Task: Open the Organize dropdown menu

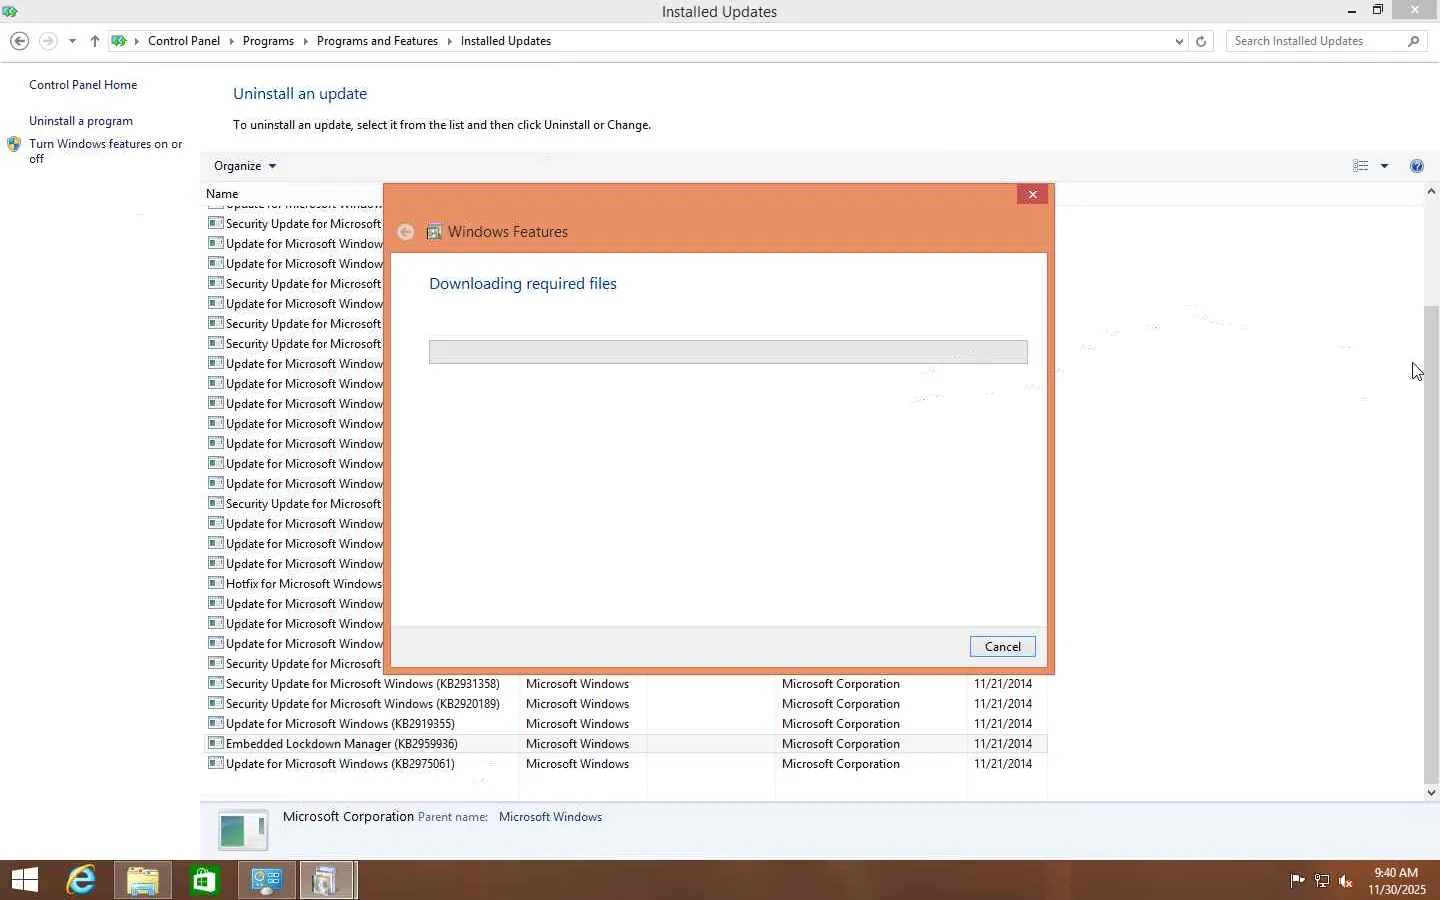Action: click(245, 166)
